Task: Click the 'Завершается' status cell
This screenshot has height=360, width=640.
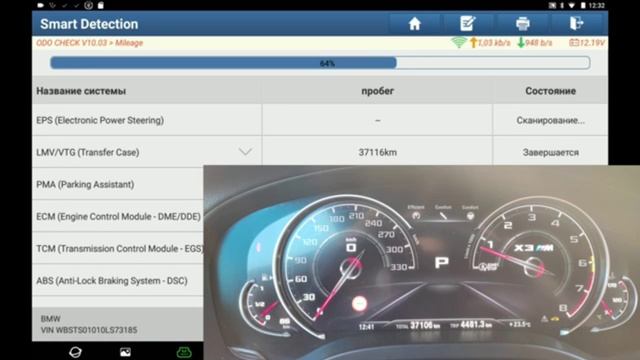Action: point(550,152)
